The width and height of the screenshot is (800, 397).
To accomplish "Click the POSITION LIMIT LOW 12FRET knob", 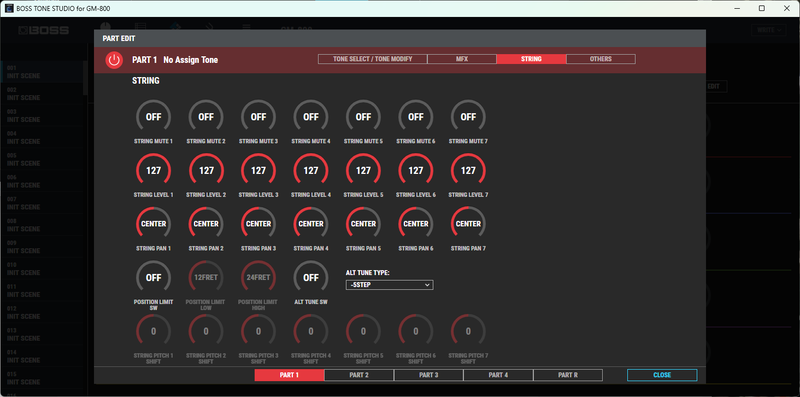I will [x=206, y=278].
